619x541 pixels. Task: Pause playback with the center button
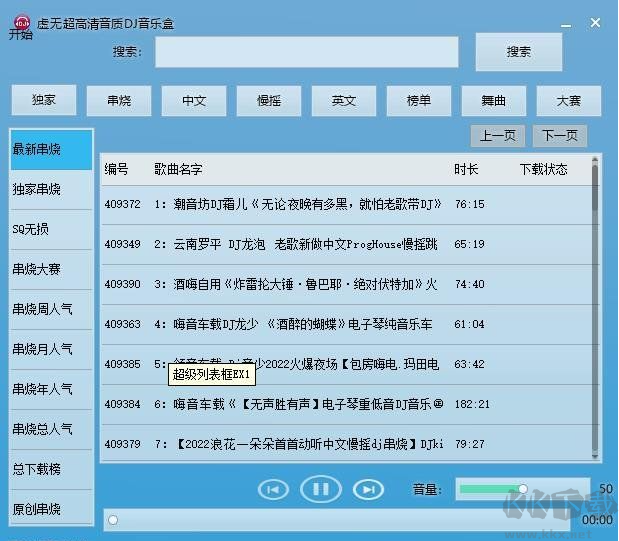point(321,489)
